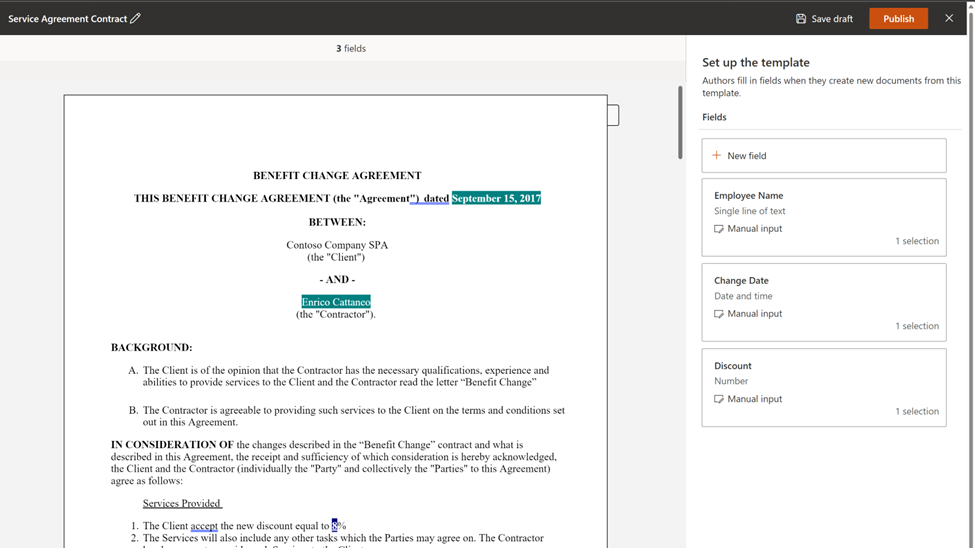Click the "3 fields" counter label
Viewport: 975px width, 548px height.
(351, 48)
